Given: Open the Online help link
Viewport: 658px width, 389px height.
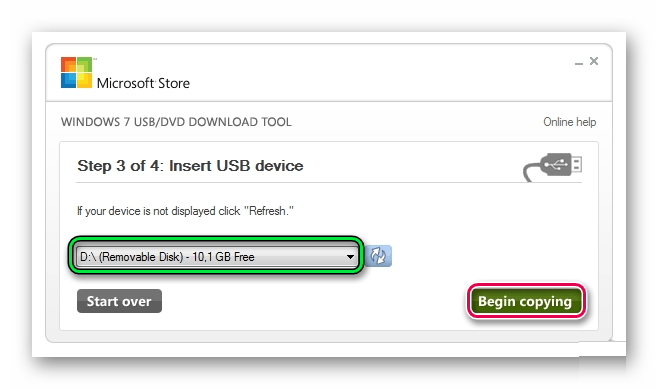Looking at the screenshot, I should pyautogui.click(x=569, y=122).
